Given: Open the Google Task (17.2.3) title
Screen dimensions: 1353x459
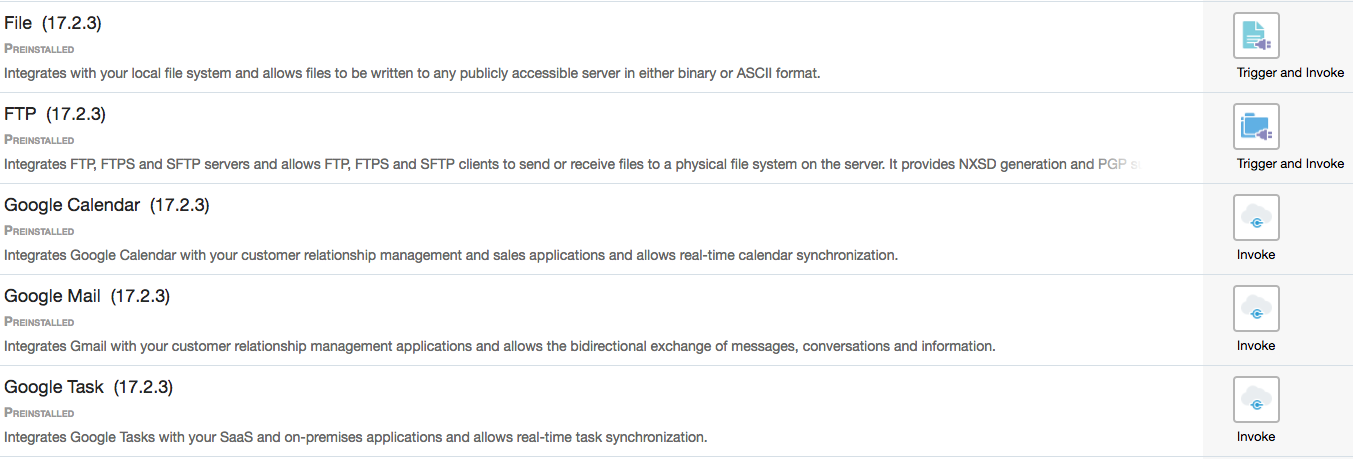Looking at the screenshot, I should [x=88, y=387].
